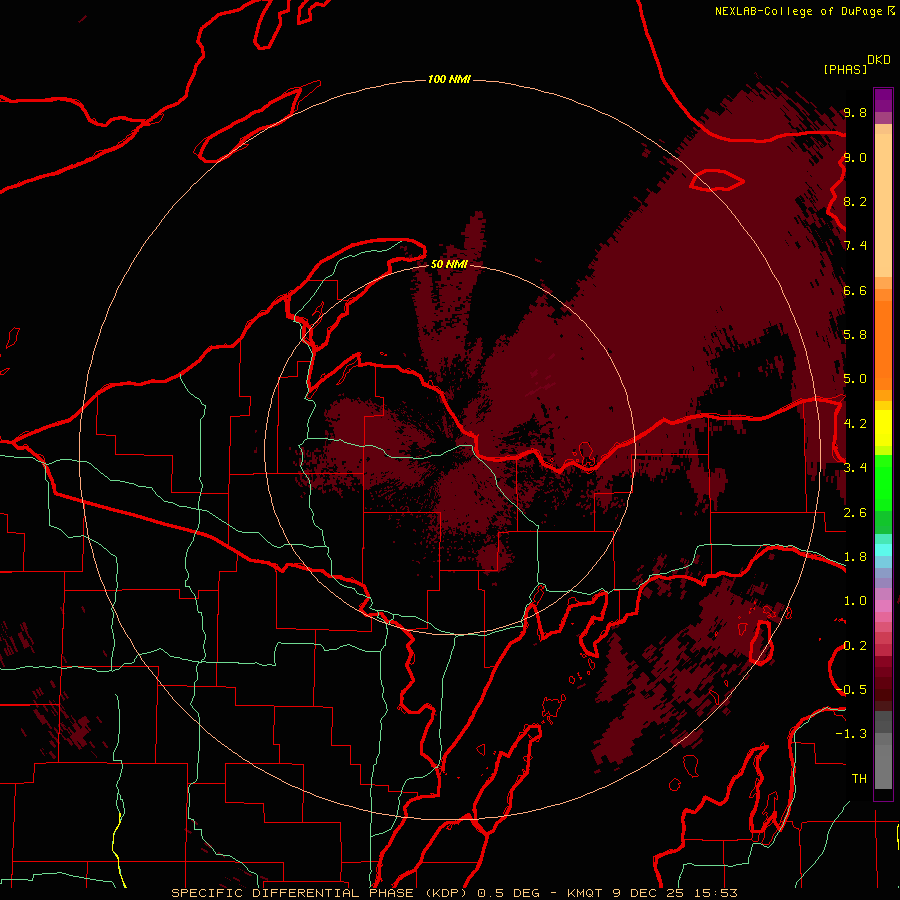Click the 1.0 scale value
Viewport: 900px width, 900px height.
click(855, 601)
